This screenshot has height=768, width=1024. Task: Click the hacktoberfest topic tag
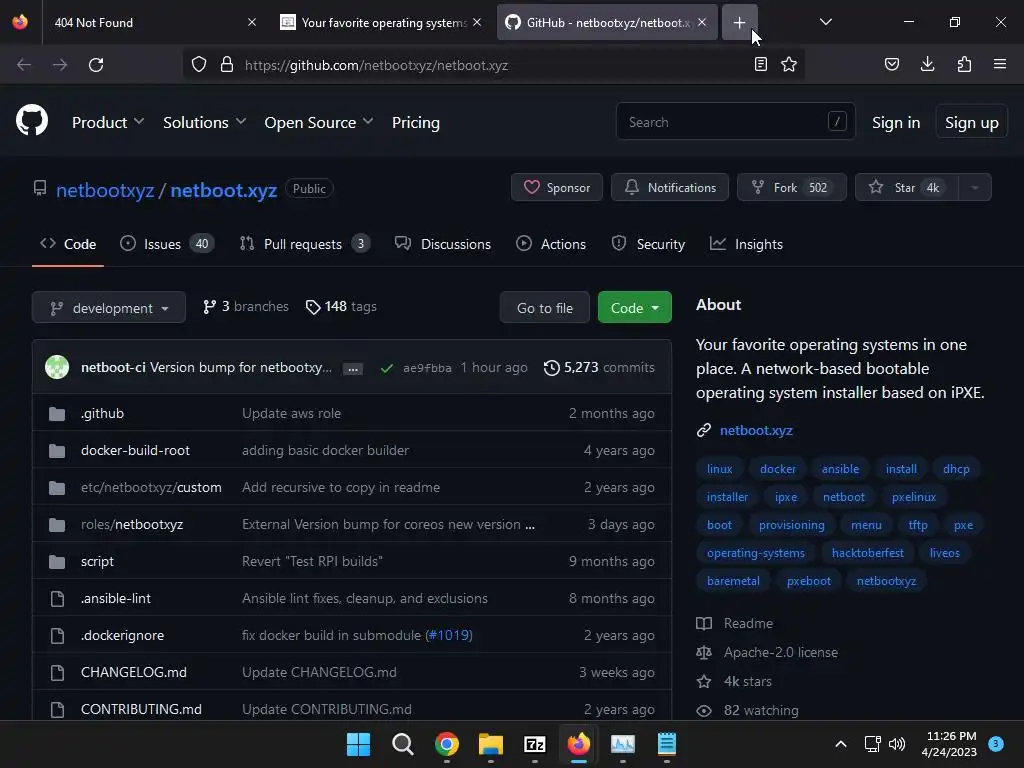click(867, 553)
